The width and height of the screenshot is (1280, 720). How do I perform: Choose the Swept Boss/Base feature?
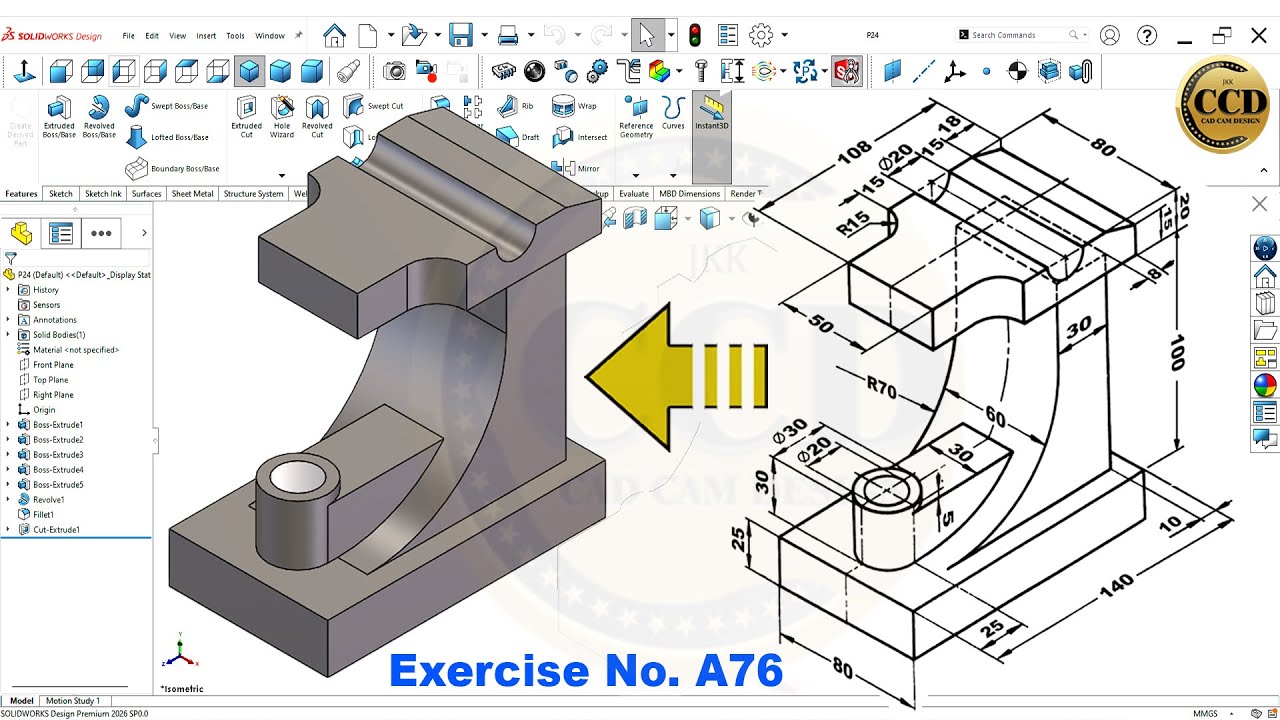[166, 105]
